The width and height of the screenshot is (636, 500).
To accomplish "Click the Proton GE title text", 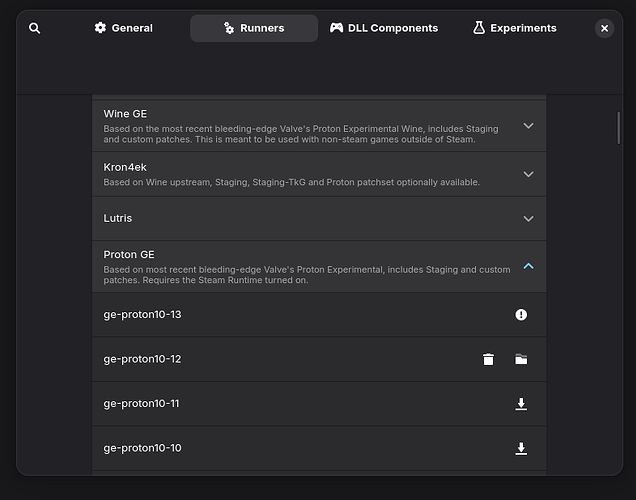I will tap(129, 255).
